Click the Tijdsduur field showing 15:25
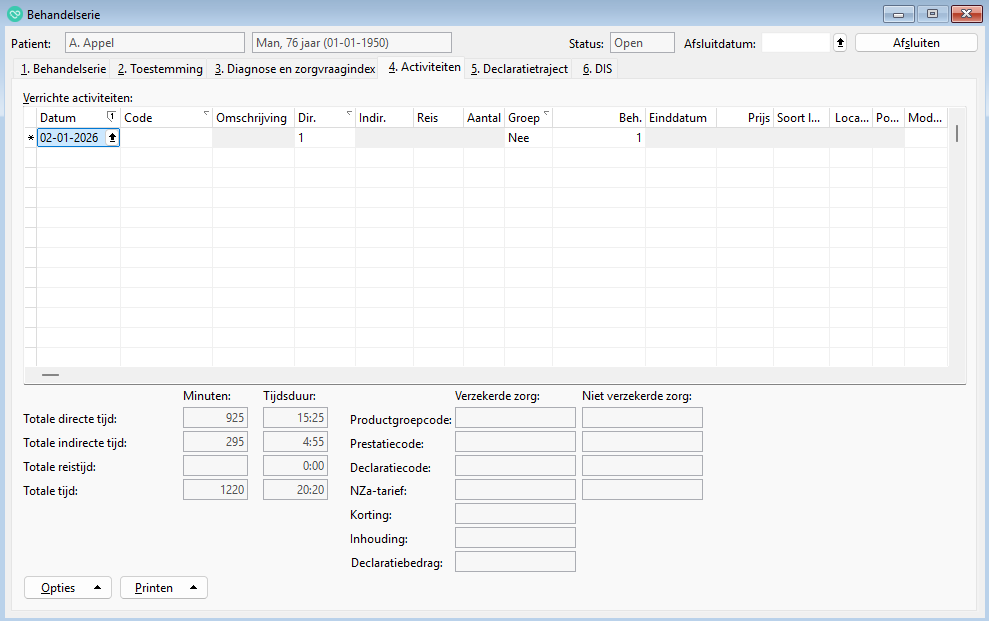 (x=295, y=417)
